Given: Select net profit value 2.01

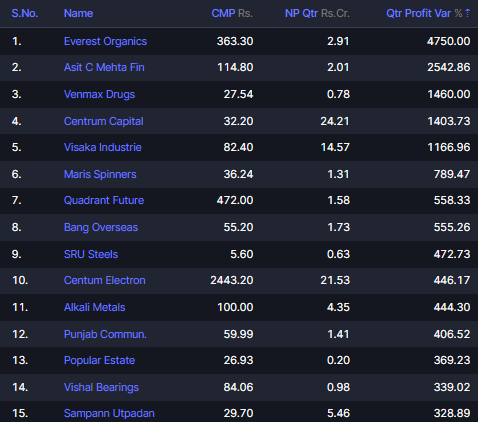Looking at the screenshot, I should (x=338, y=67).
